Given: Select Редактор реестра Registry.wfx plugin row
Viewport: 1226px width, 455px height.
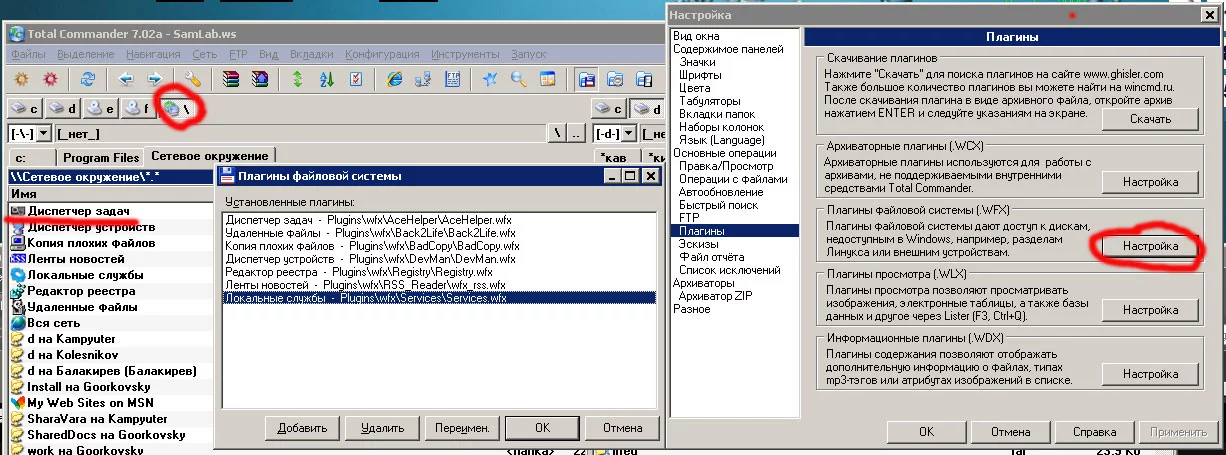Looking at the screenshot, I should pos(438,271).
